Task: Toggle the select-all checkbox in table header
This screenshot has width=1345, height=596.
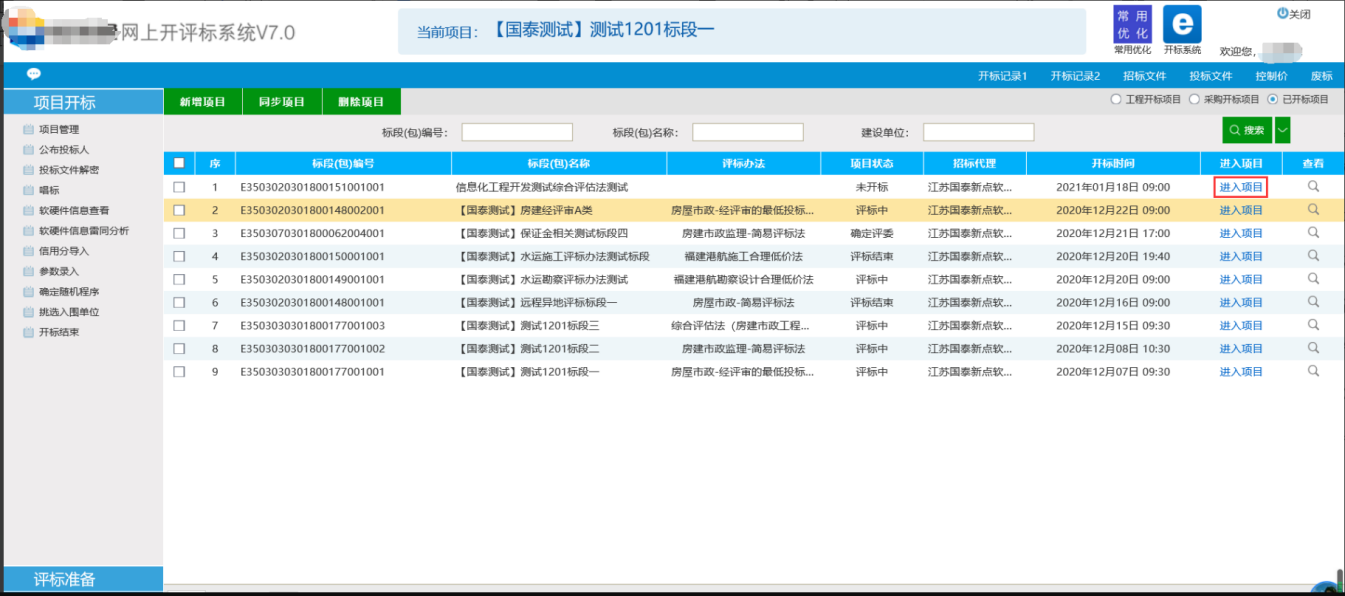Action: point(179,163)
